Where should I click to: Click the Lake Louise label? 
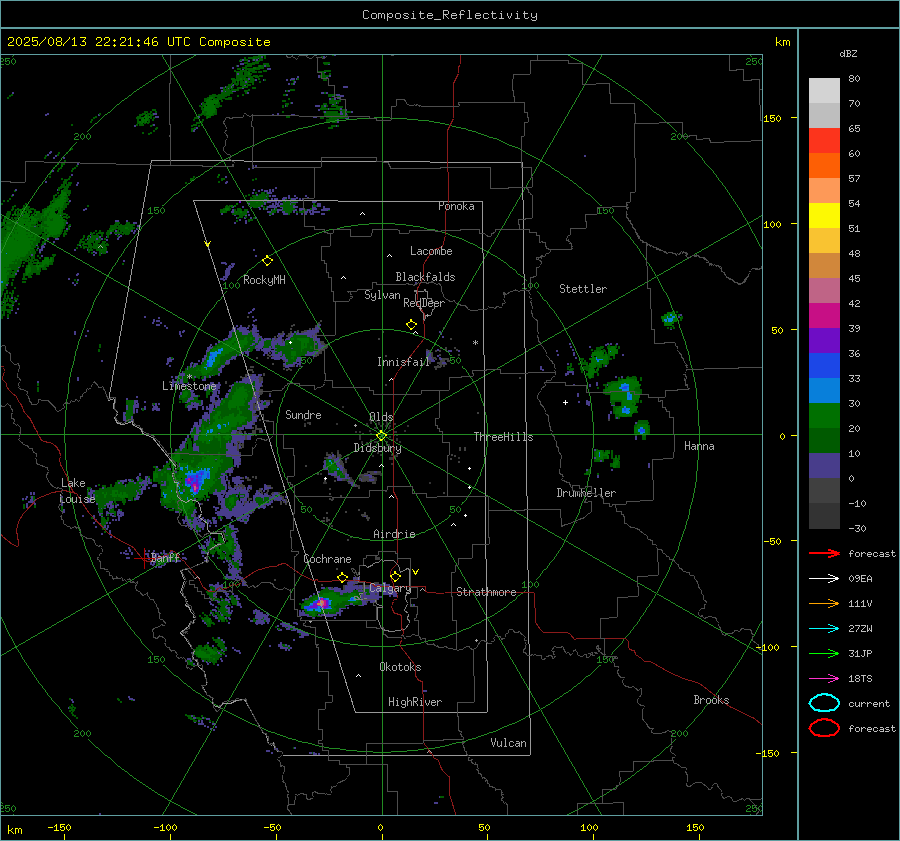[x=78, y=491]
